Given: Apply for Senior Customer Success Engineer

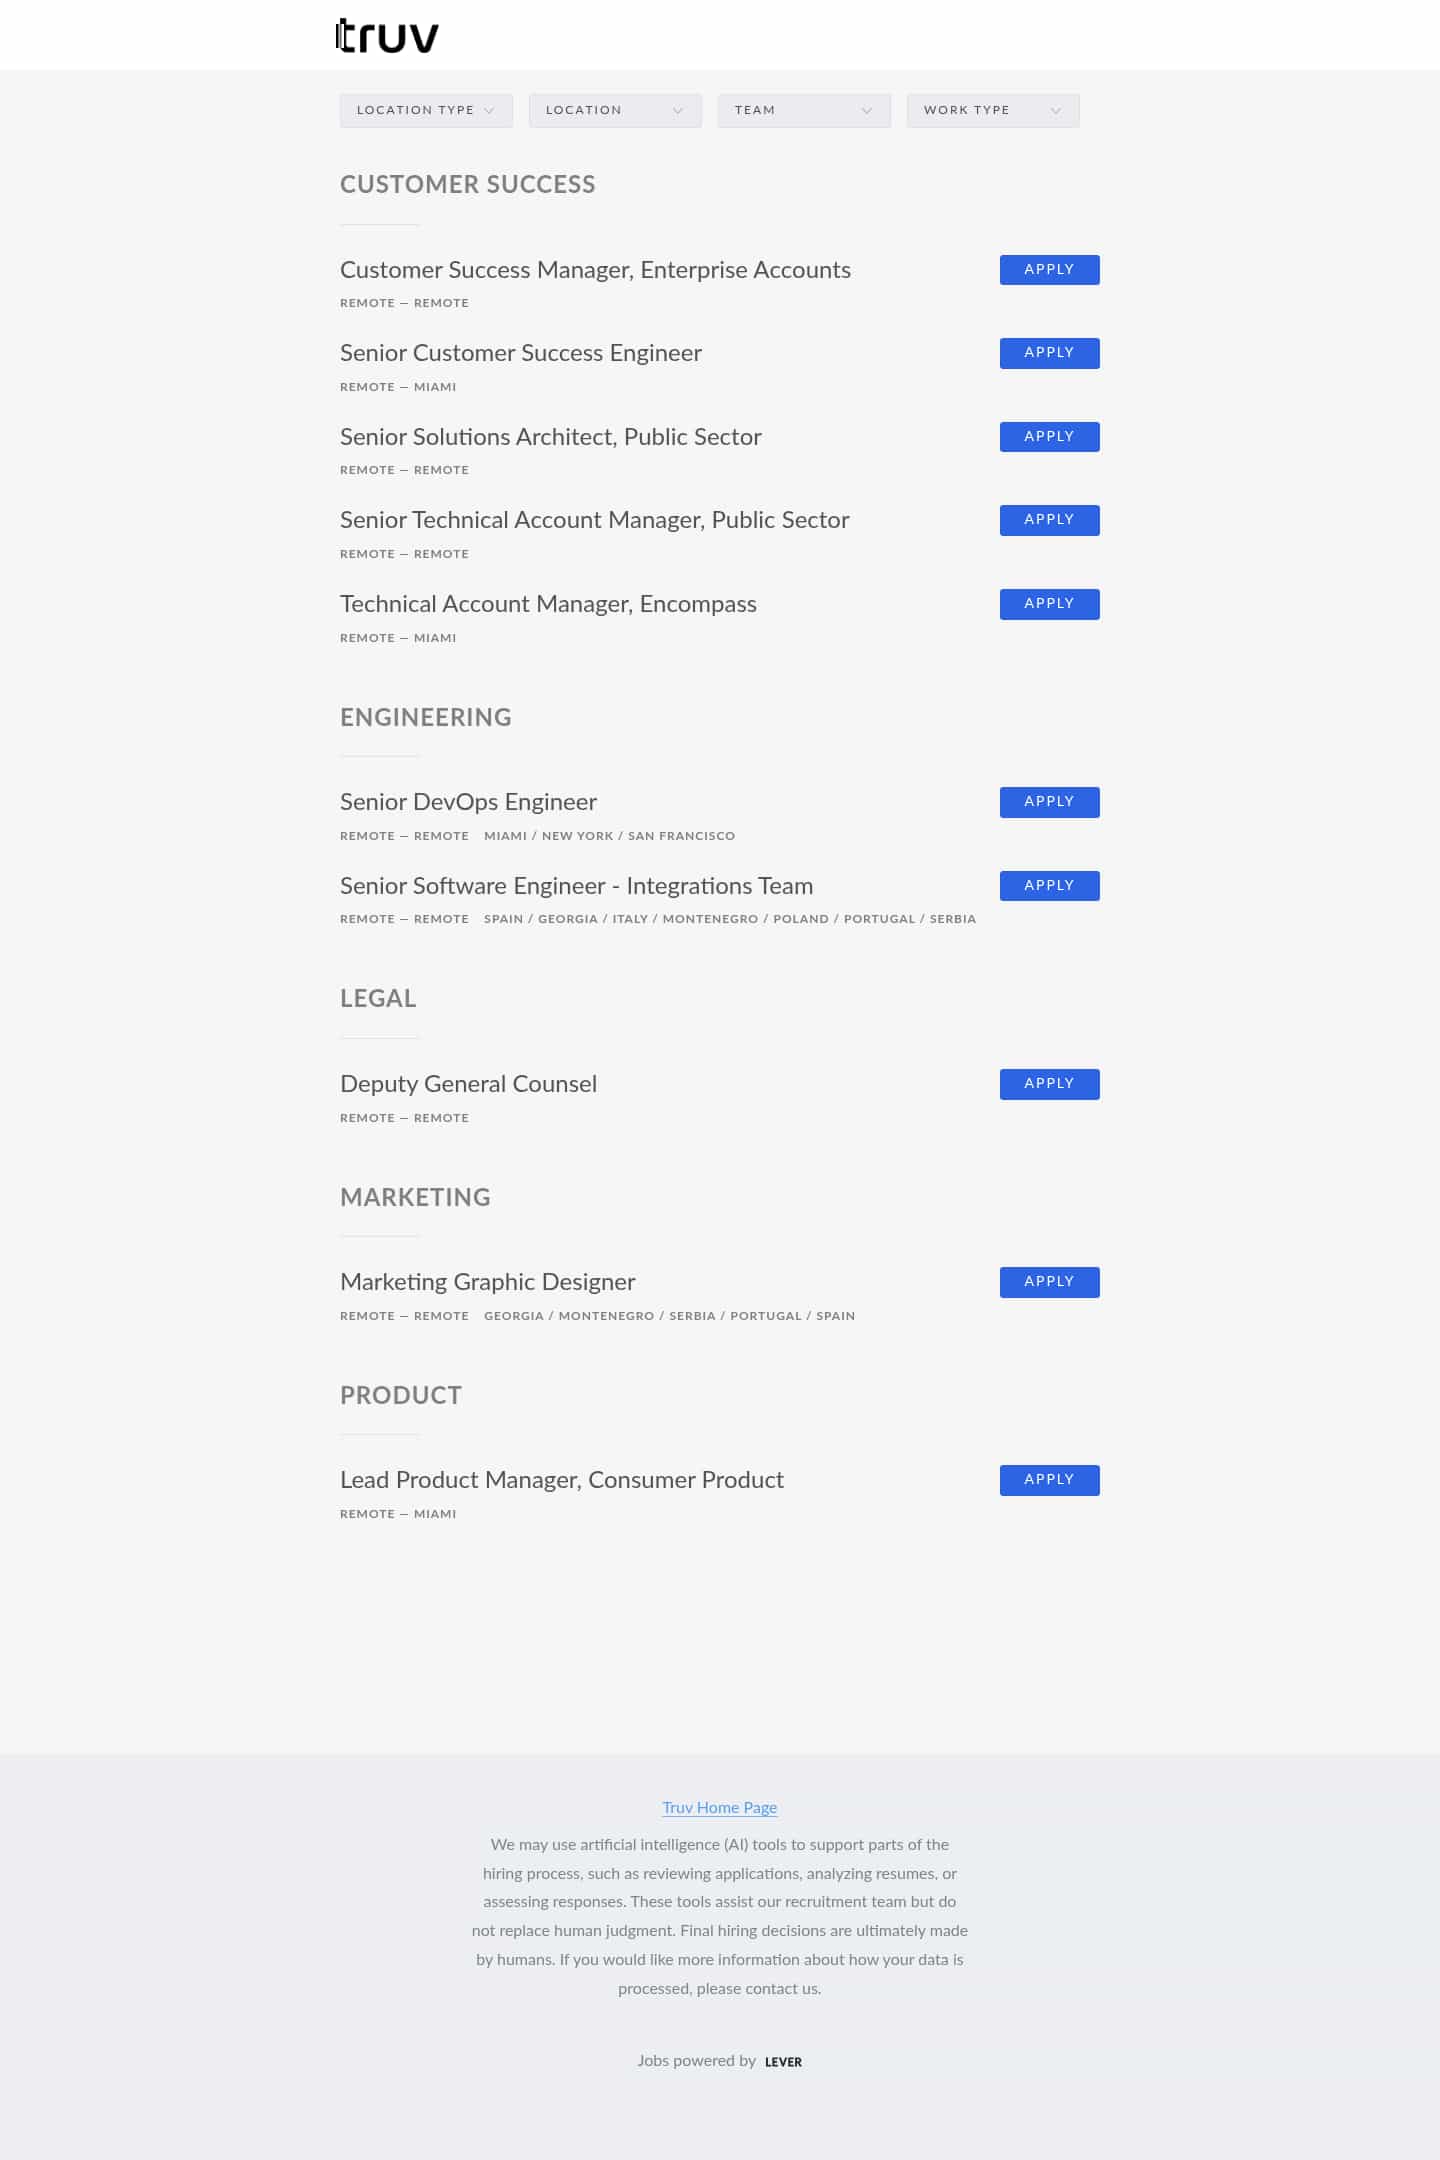Looking at the screenshot, I should tap(1048, 352).
